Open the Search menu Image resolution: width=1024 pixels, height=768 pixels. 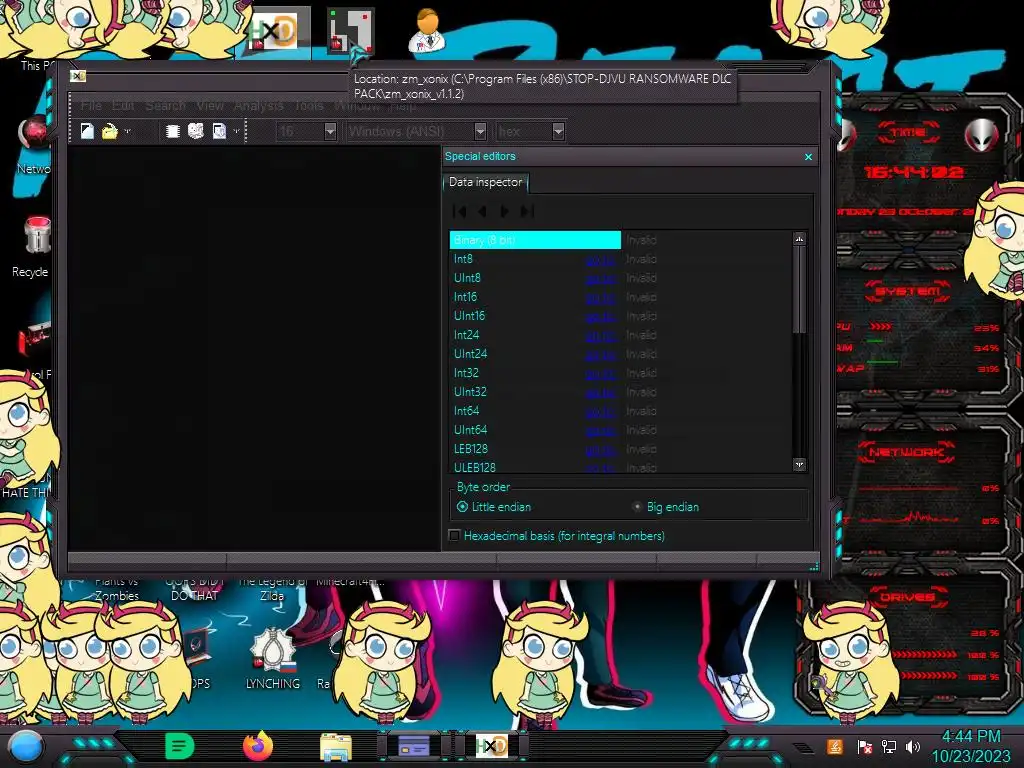point(165,105)
